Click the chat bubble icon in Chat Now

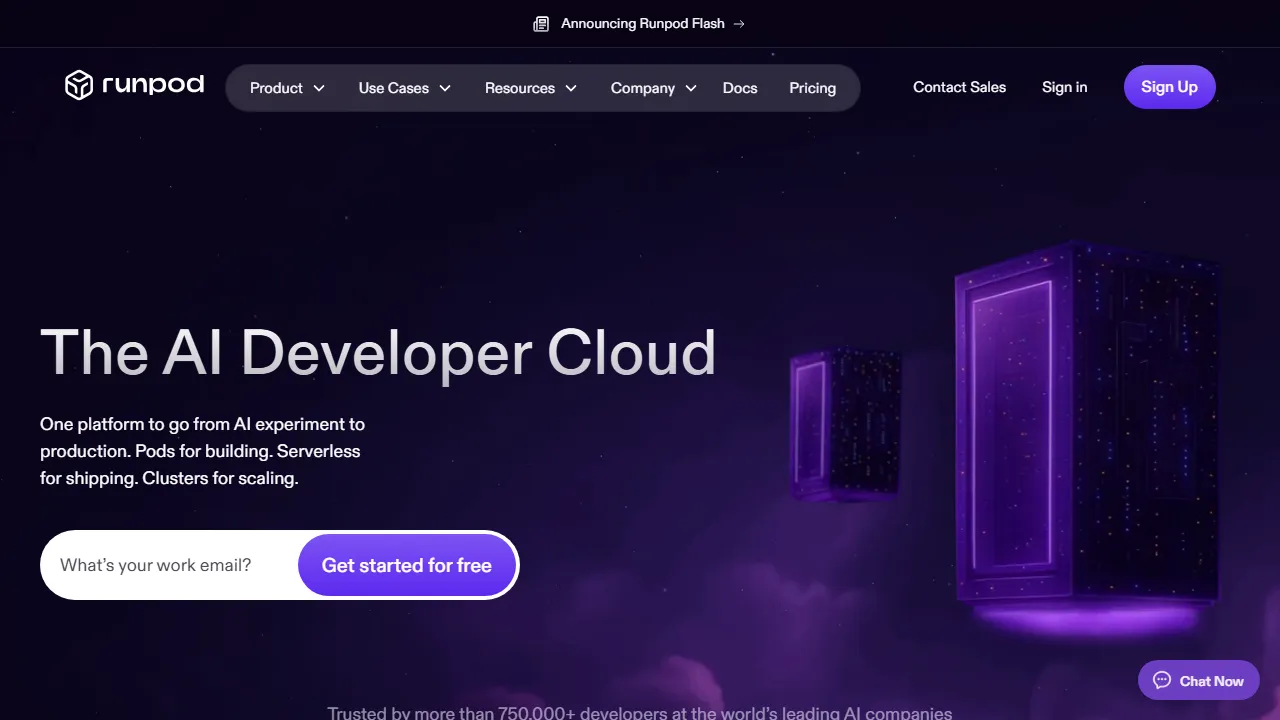1162,681
